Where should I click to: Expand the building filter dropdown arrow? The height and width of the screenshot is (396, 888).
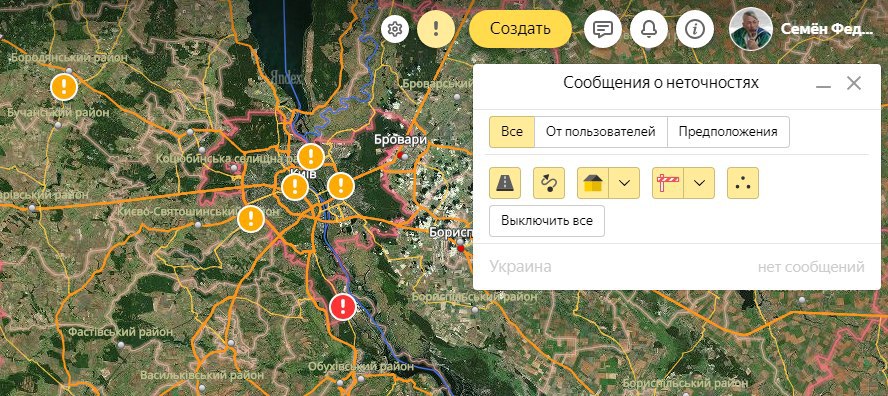624,183
